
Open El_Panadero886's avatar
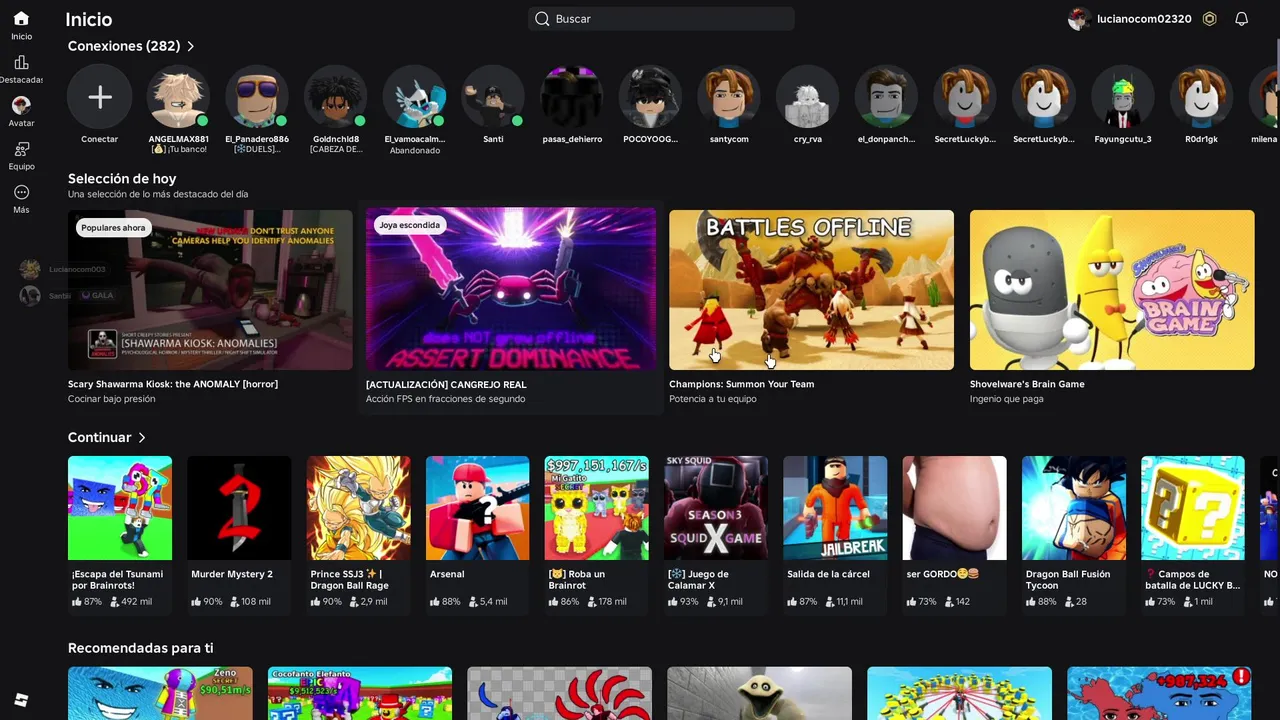(x=257, y=97)
